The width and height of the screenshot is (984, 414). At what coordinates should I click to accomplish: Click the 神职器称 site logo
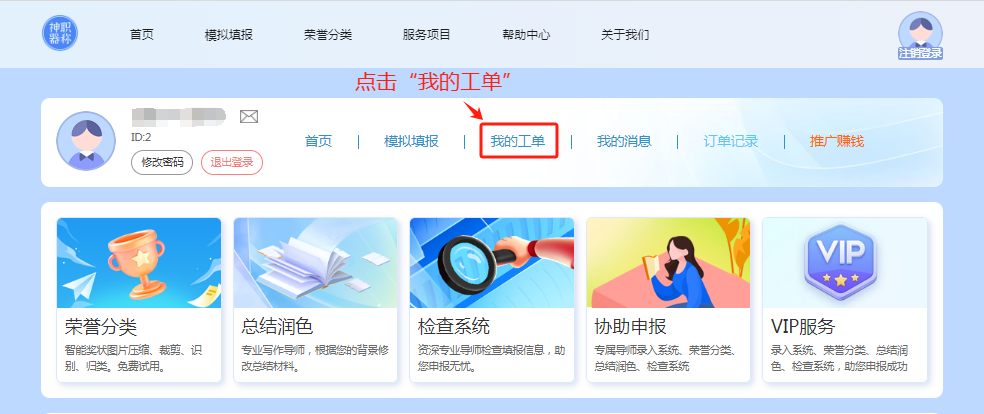pos(60,34)
